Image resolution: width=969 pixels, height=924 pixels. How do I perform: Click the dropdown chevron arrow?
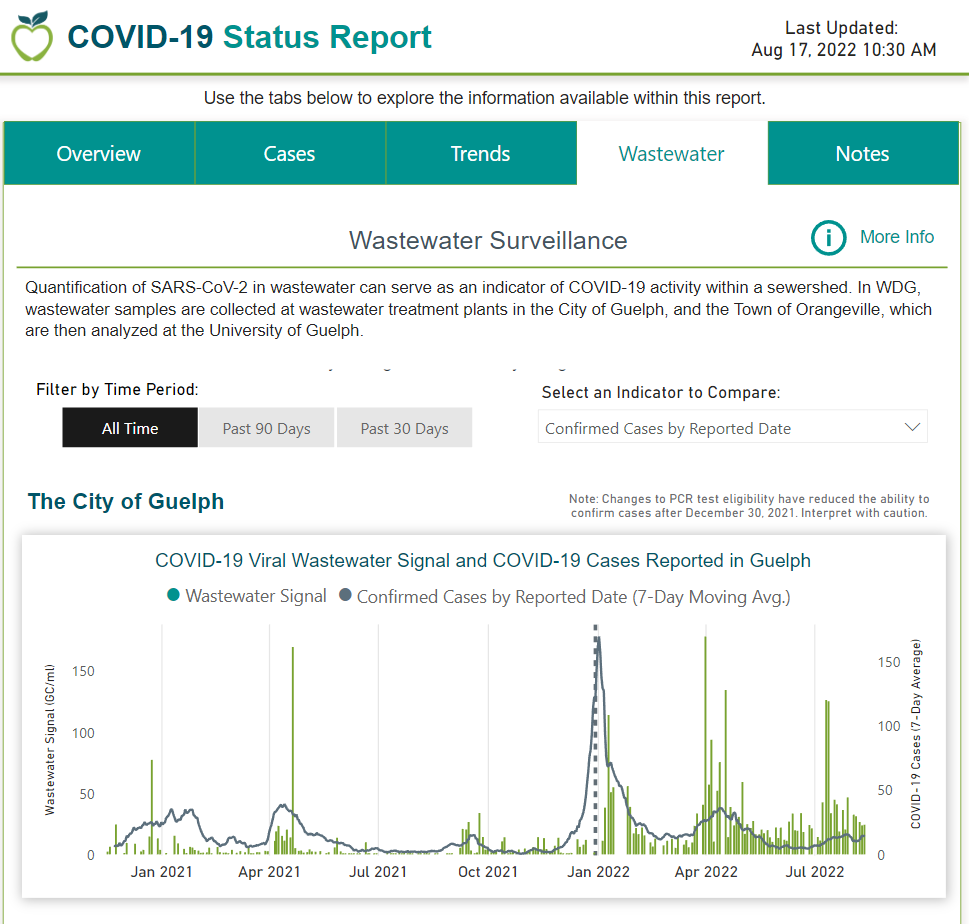pyautogui.click(x=912, y=427)
